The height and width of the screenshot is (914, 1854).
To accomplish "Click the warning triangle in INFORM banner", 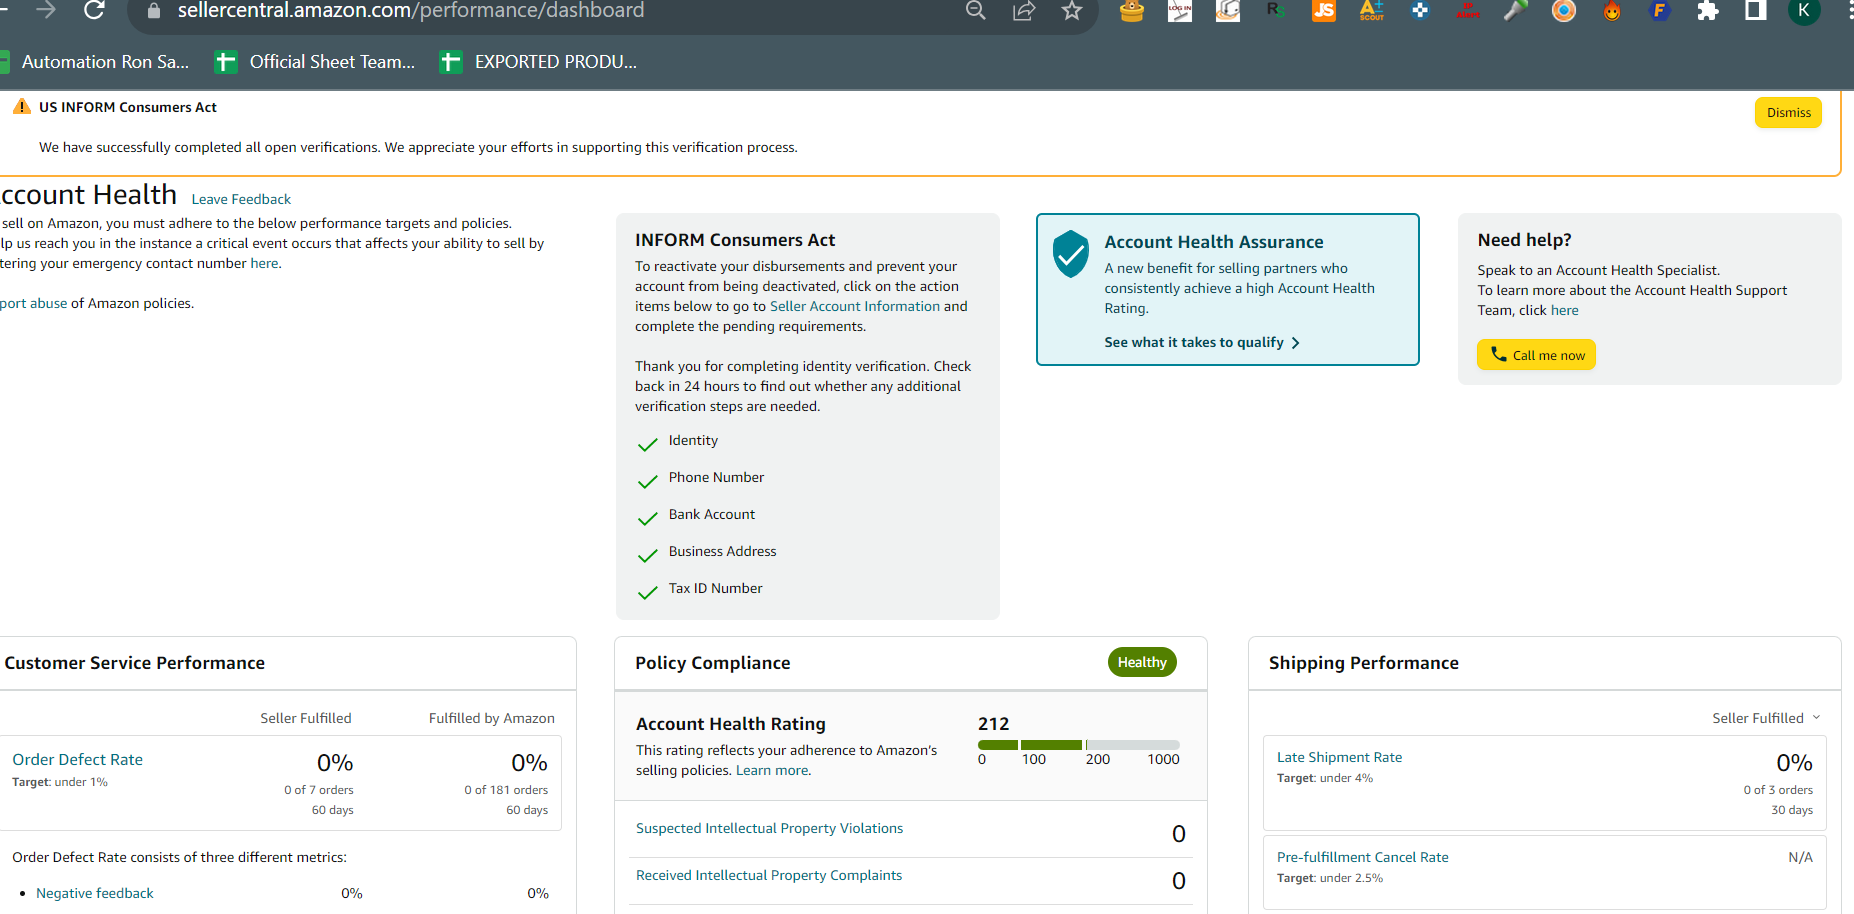I will 21,106.
